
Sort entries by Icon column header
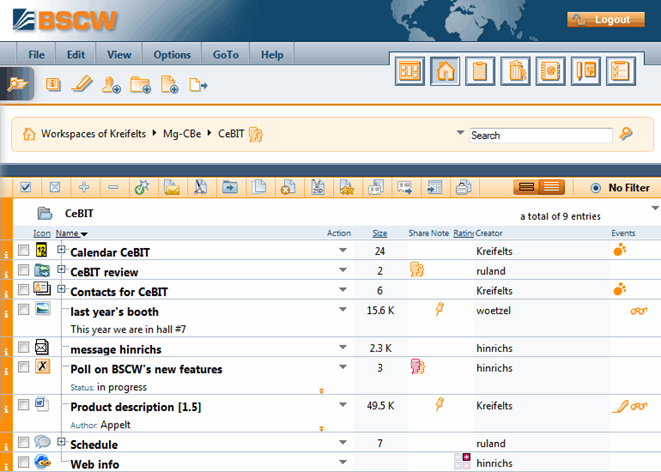(x=42, y=233)
